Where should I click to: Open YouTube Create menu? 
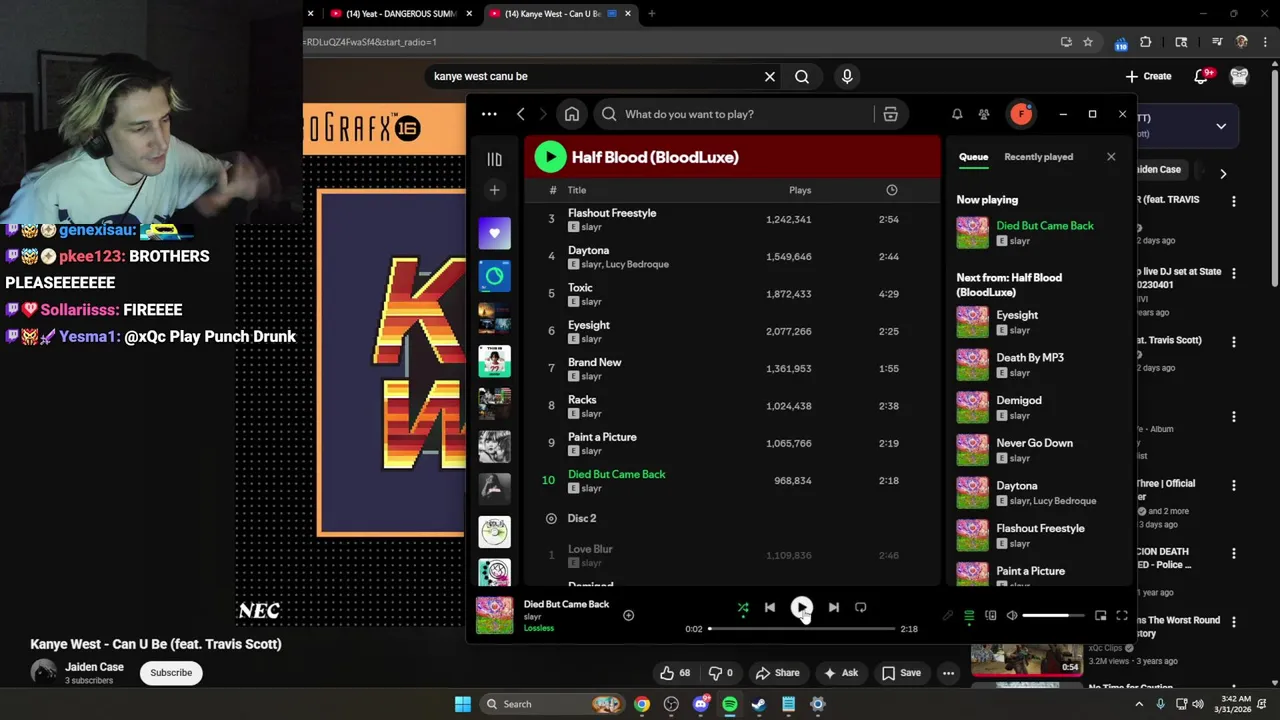point(1148,76)
